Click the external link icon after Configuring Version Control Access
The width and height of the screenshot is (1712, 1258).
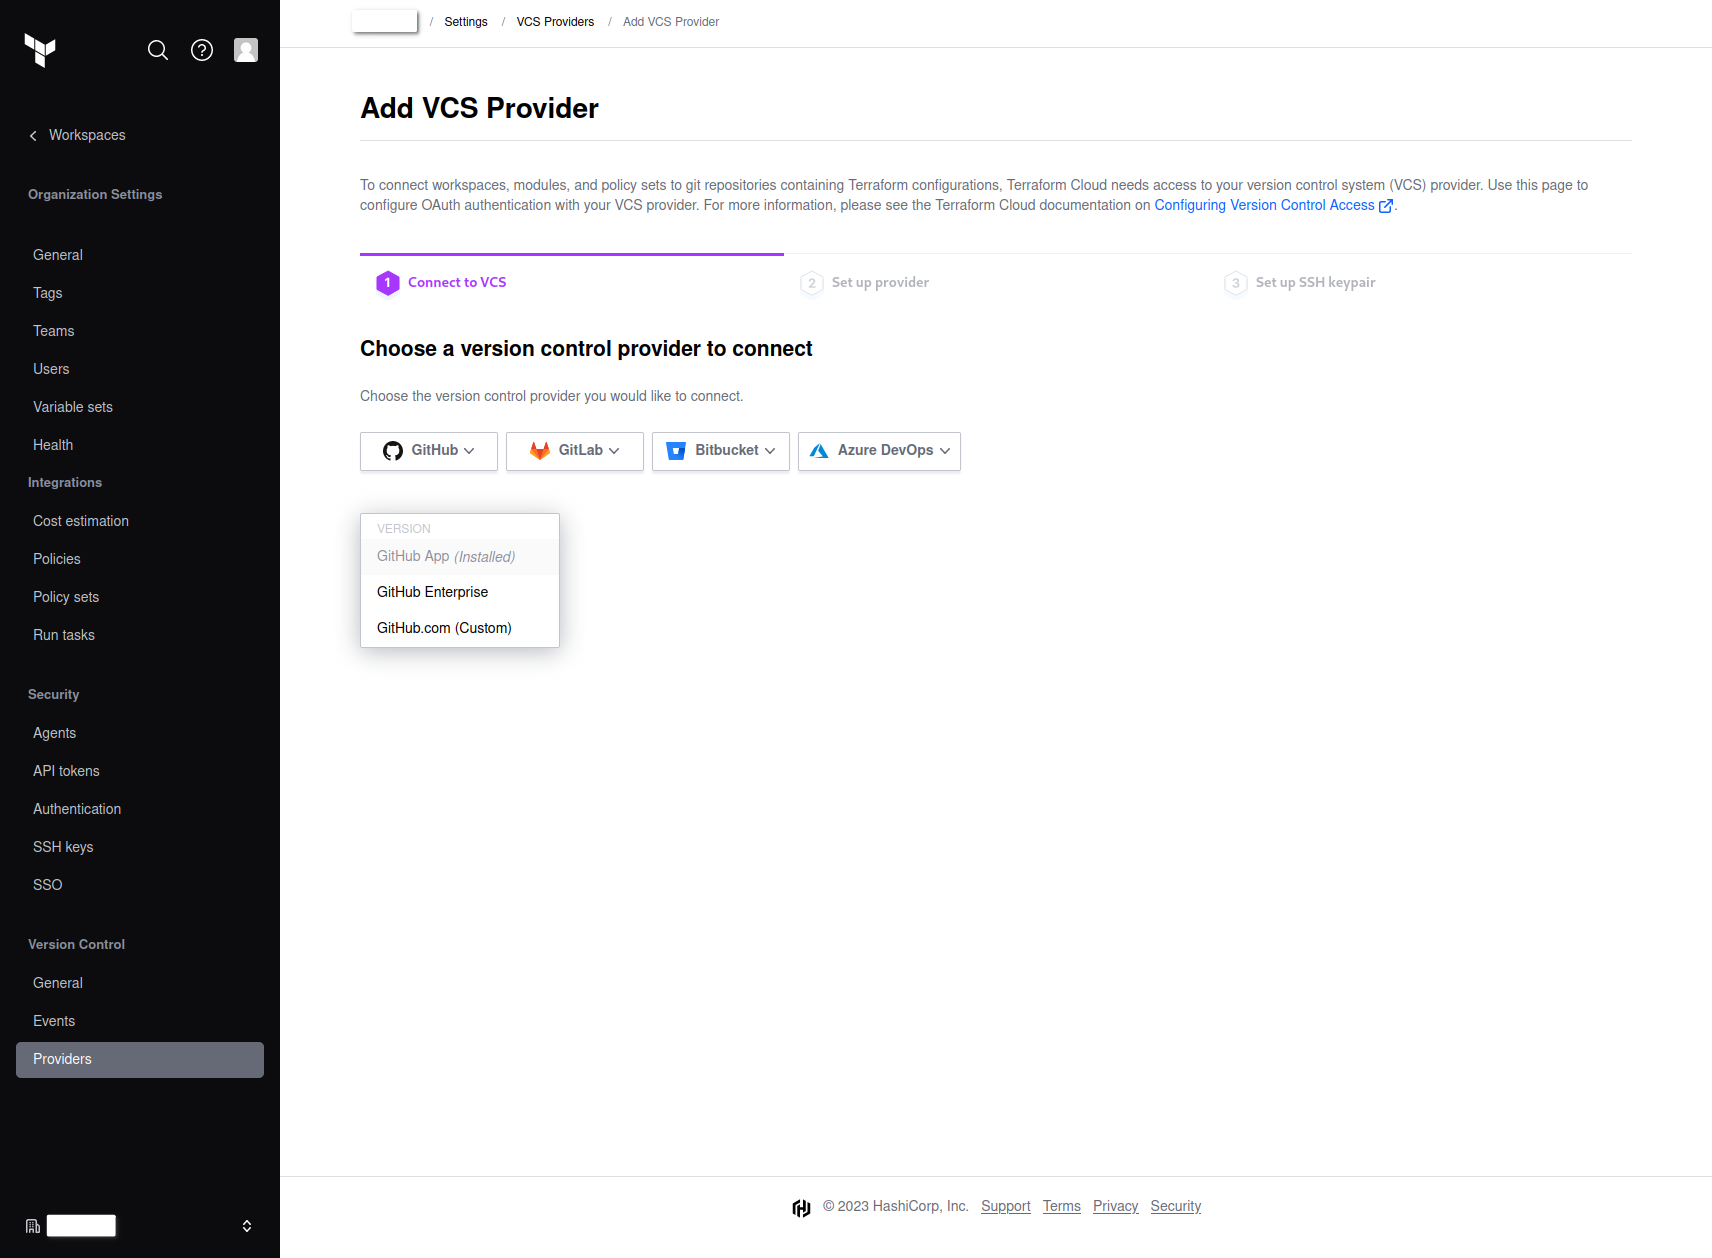point(1386,206)
